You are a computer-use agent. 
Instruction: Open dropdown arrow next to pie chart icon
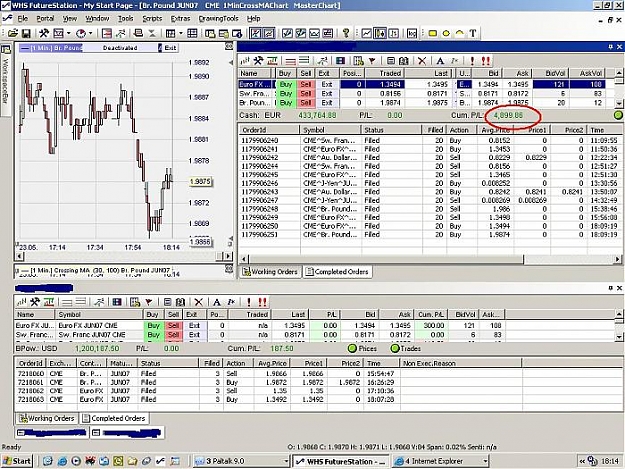click(90, 33)
